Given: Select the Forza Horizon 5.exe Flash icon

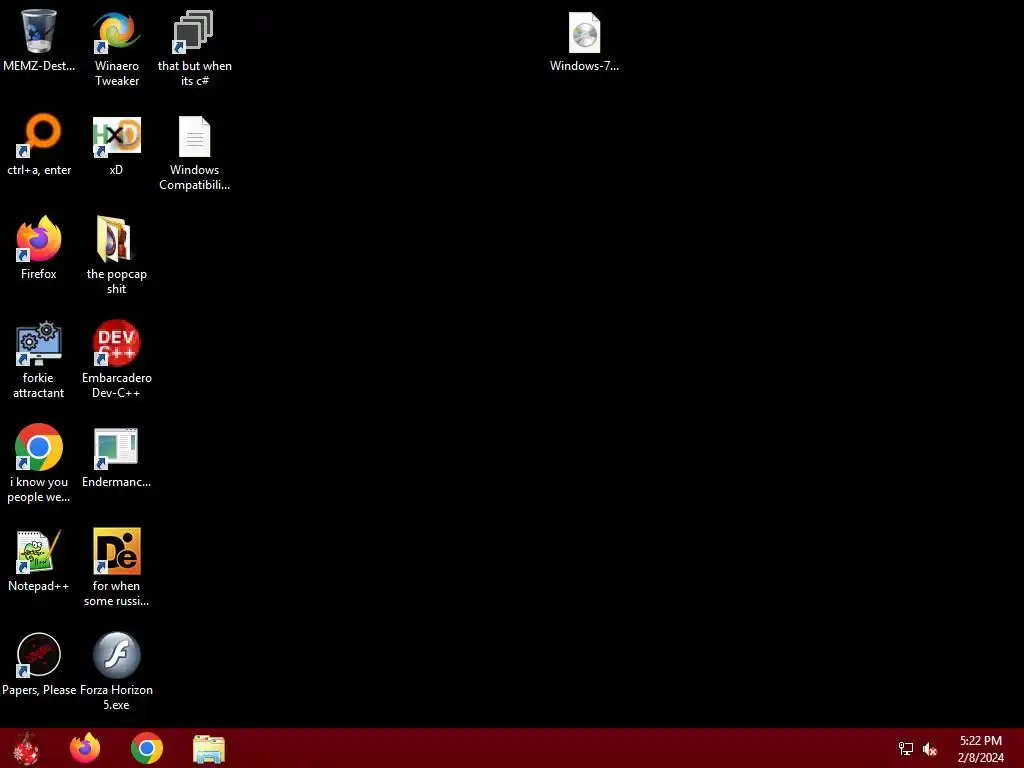Looking at the screenshot, I should click(117, 654).
